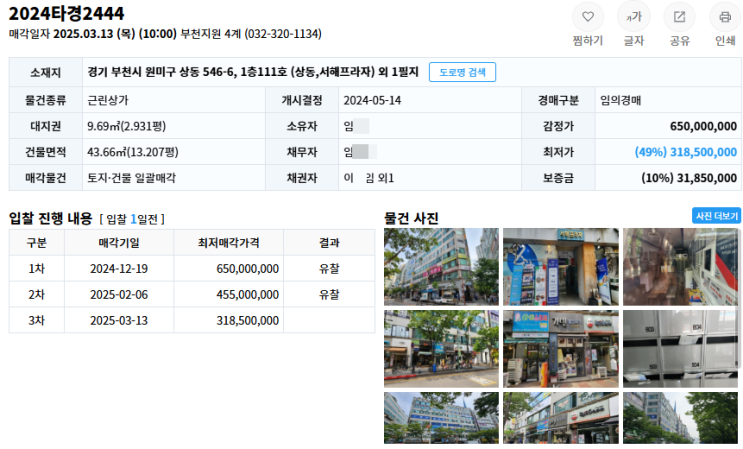Click the 유찰 result in 2차 row
The image size is (743, 449).
329,295
